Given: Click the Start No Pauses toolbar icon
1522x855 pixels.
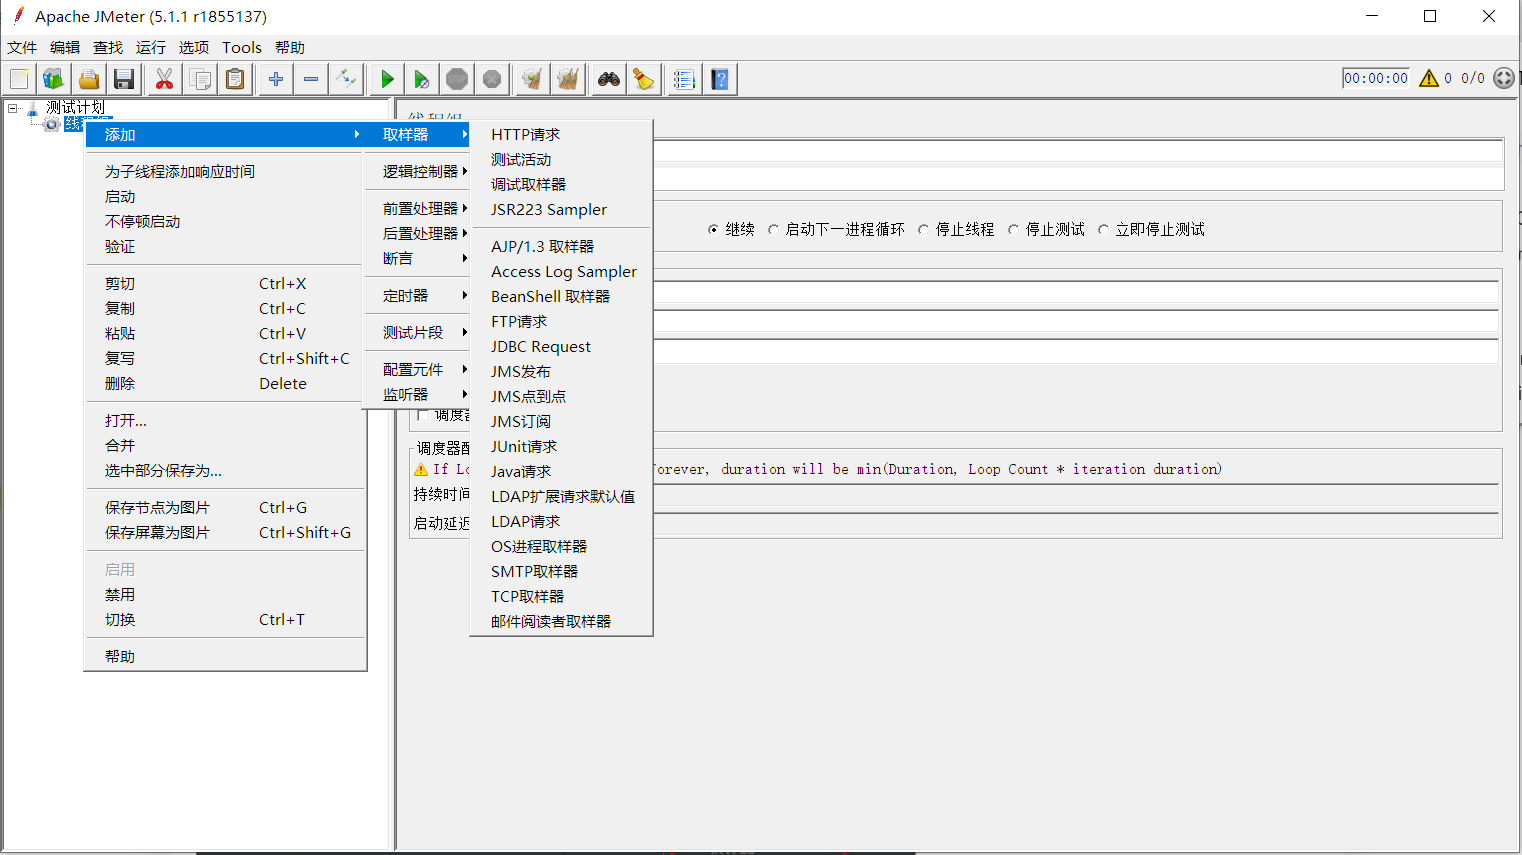Looking at the screenshot, I should (x=422, y=79).
